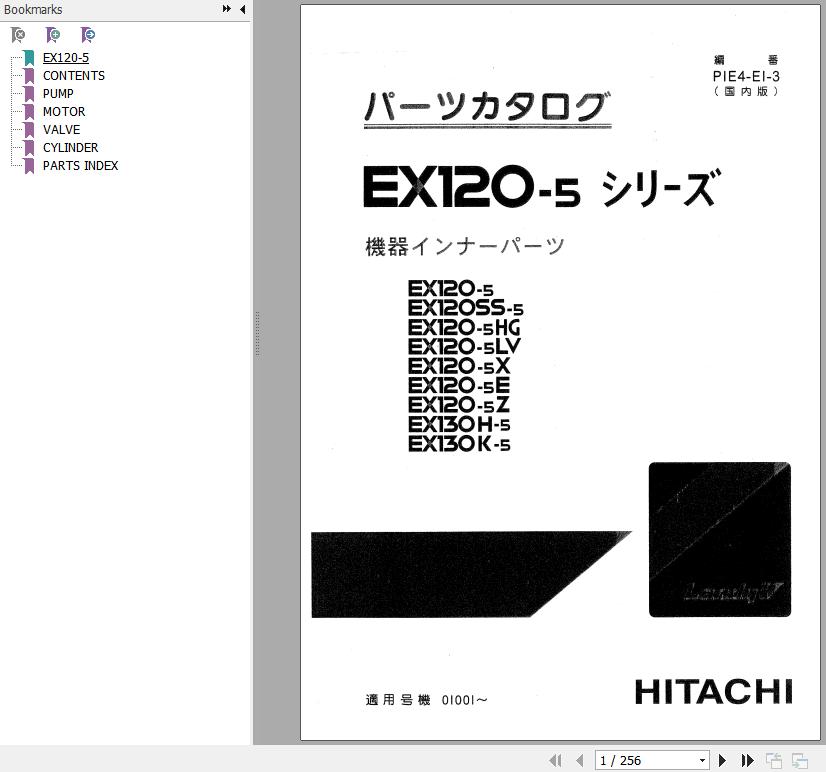Jump to the CONTENTS bookmark

pos(74,76)
